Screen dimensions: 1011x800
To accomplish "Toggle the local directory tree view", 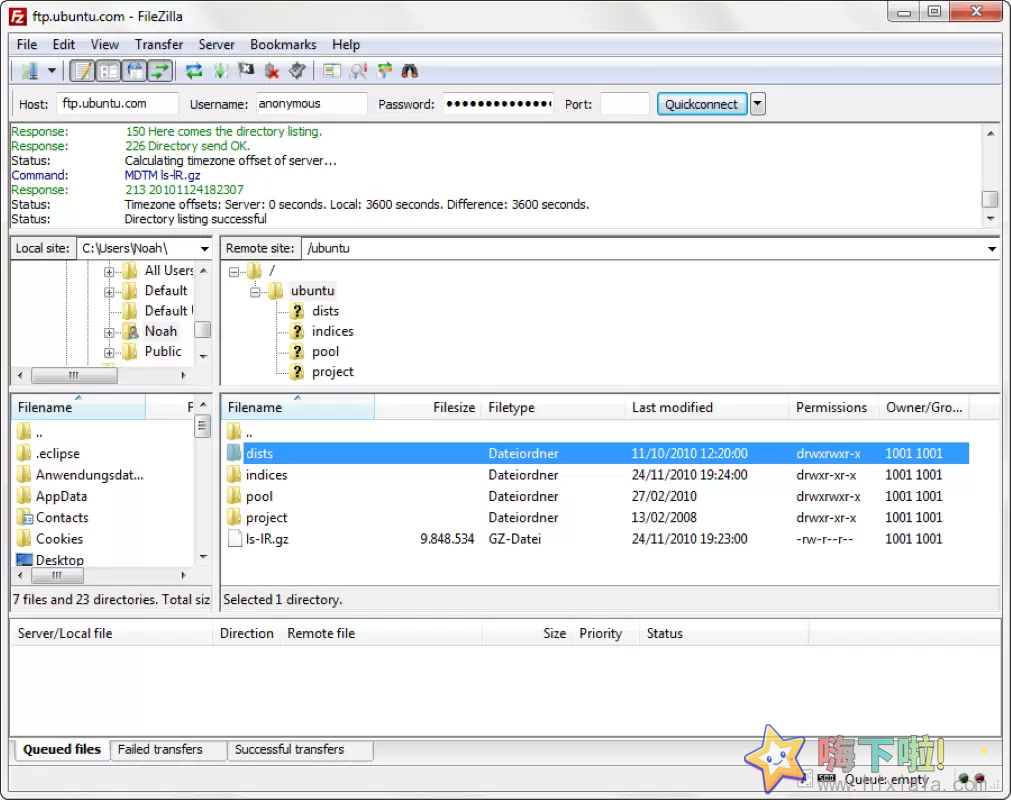I will (107, 70).
